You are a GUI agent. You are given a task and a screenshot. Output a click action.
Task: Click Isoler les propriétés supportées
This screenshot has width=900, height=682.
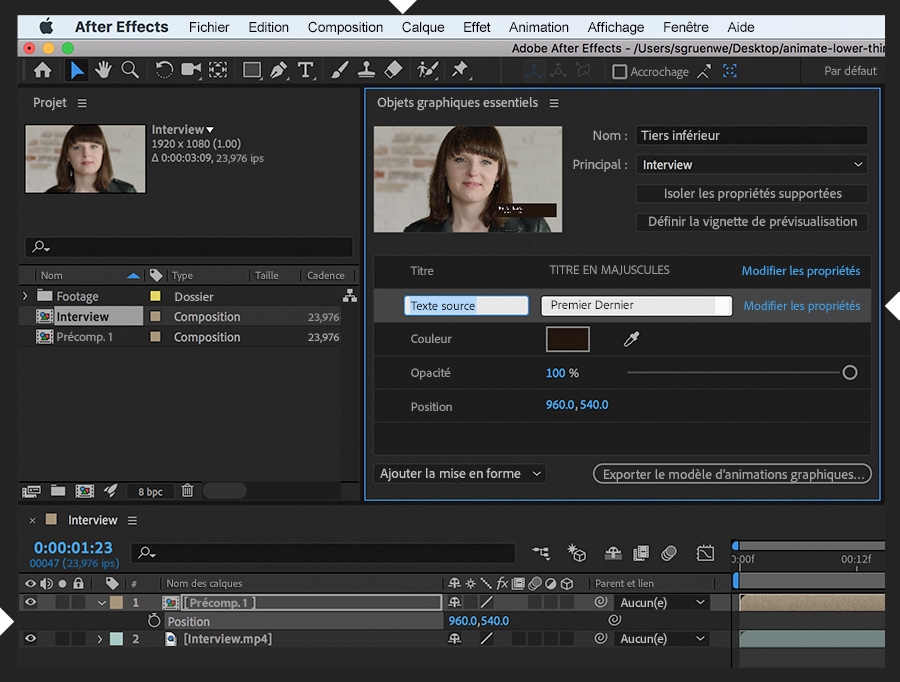[752, 193]
